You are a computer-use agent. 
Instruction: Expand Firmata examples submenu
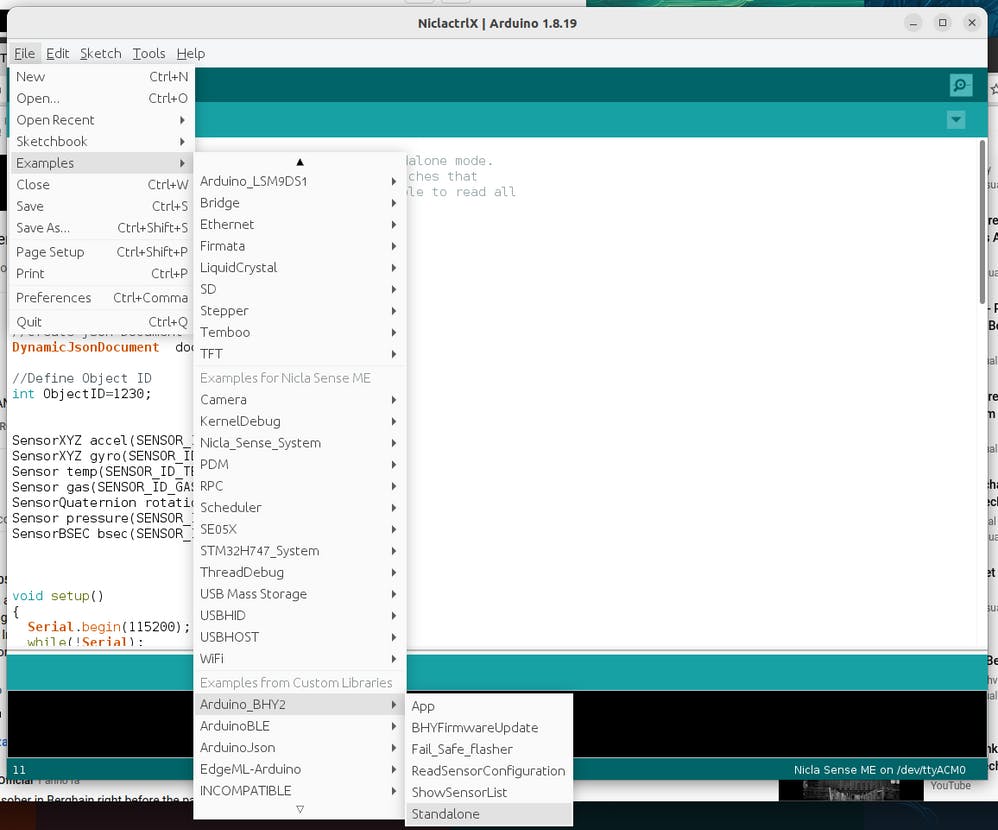tap(299, 246)
